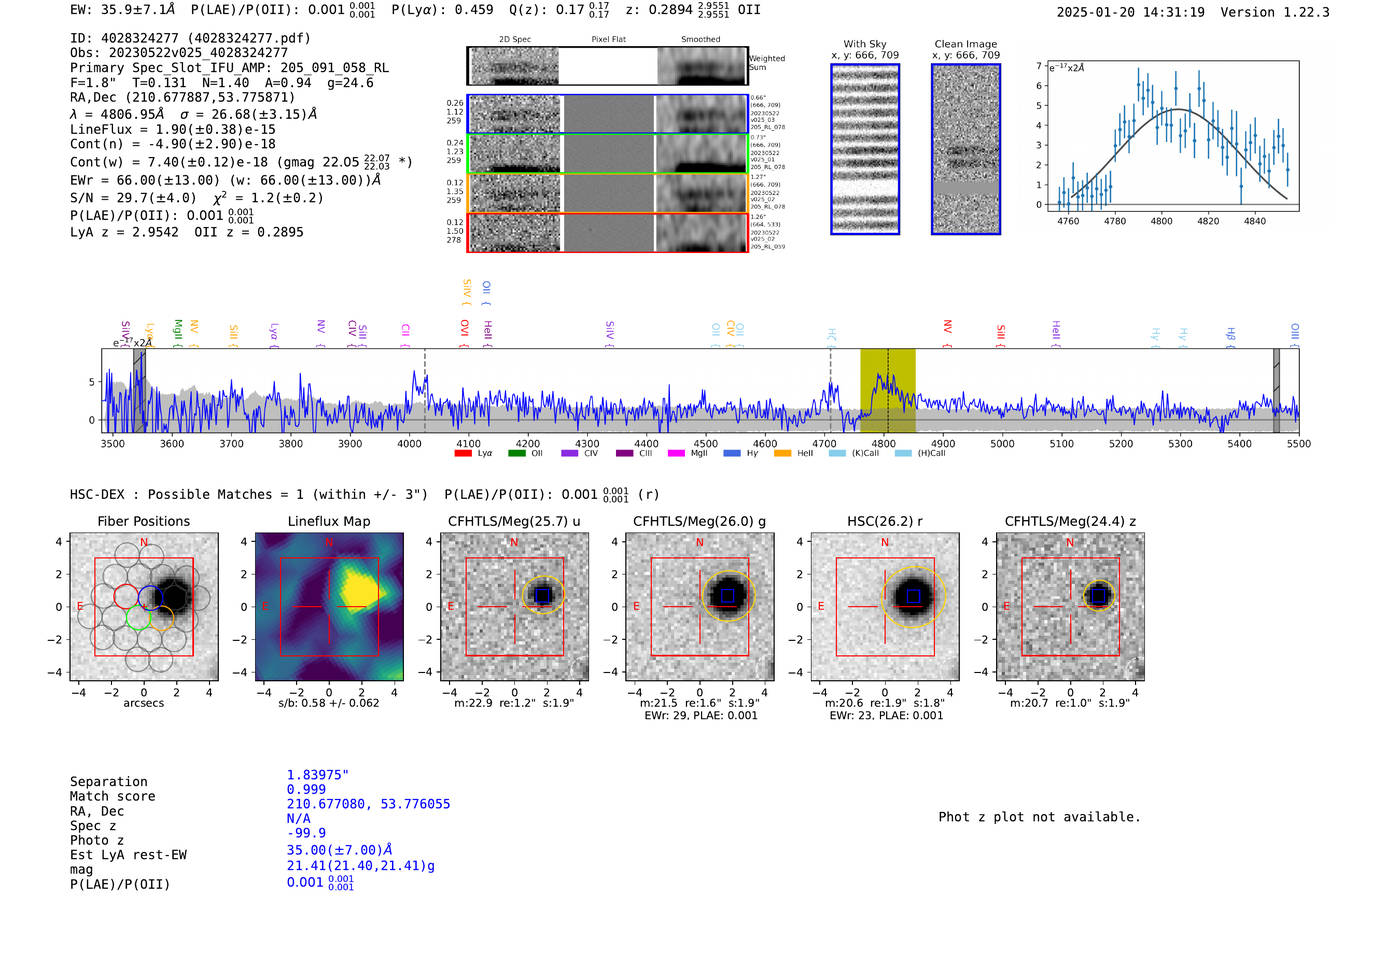Click the (H)CaII legend swatch

(903, 454)
